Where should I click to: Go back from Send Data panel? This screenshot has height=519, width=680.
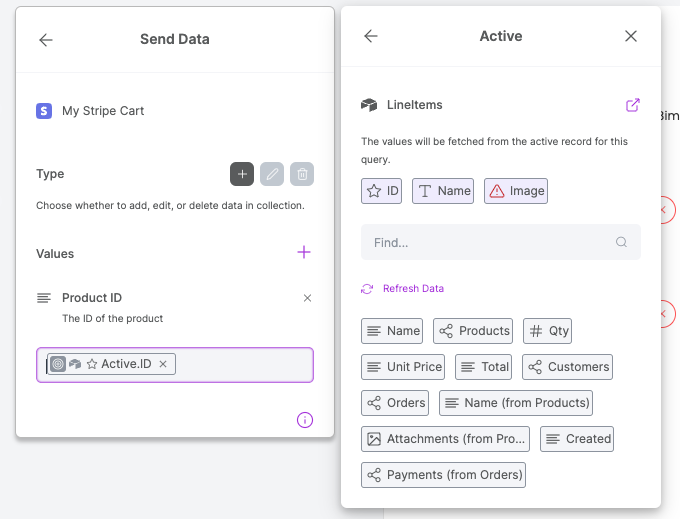click(46, 40)
